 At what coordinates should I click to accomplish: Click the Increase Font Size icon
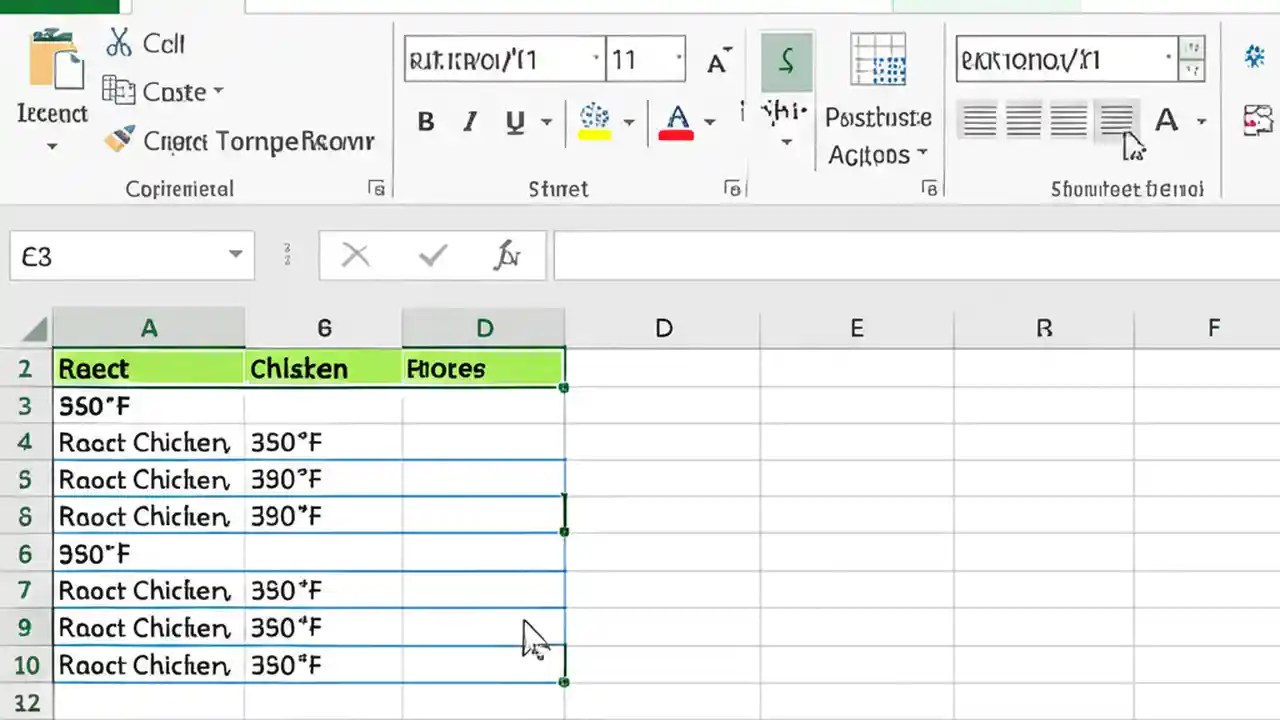tap(716, 60)
